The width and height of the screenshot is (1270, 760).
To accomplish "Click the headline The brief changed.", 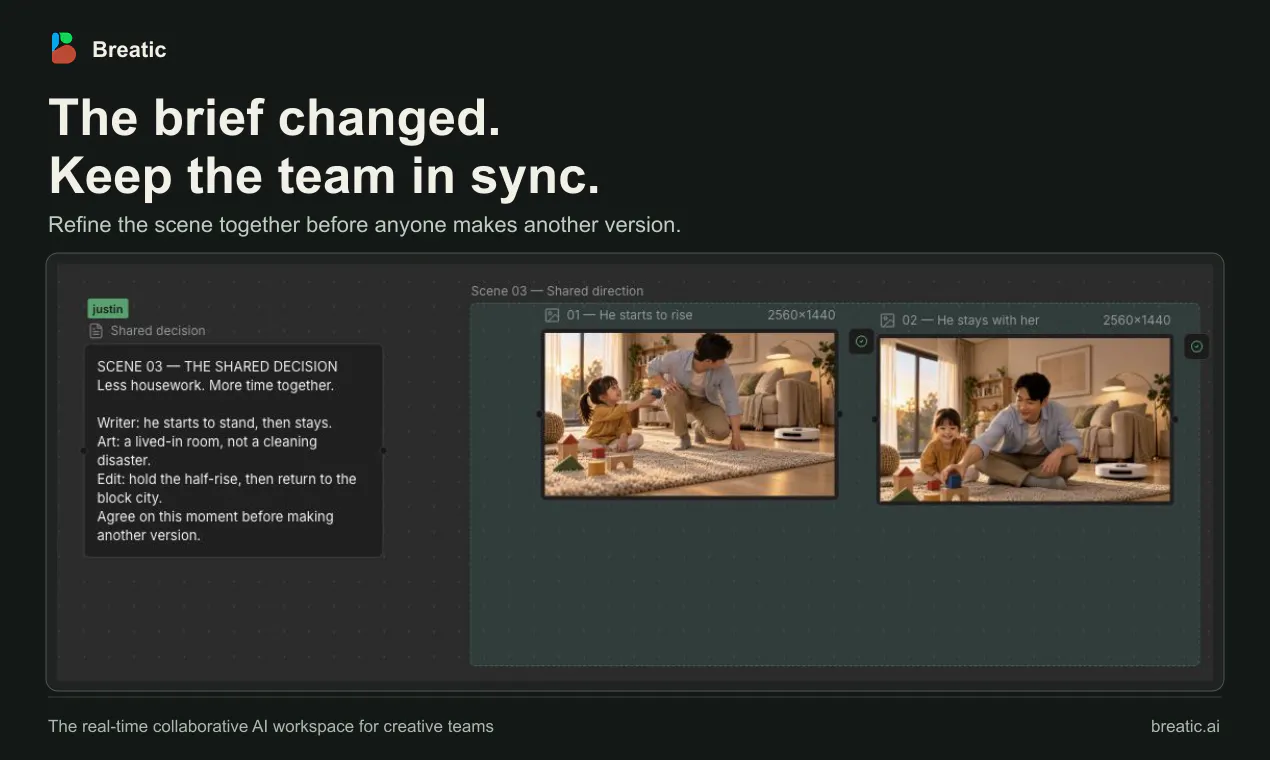I will (275, 118).
